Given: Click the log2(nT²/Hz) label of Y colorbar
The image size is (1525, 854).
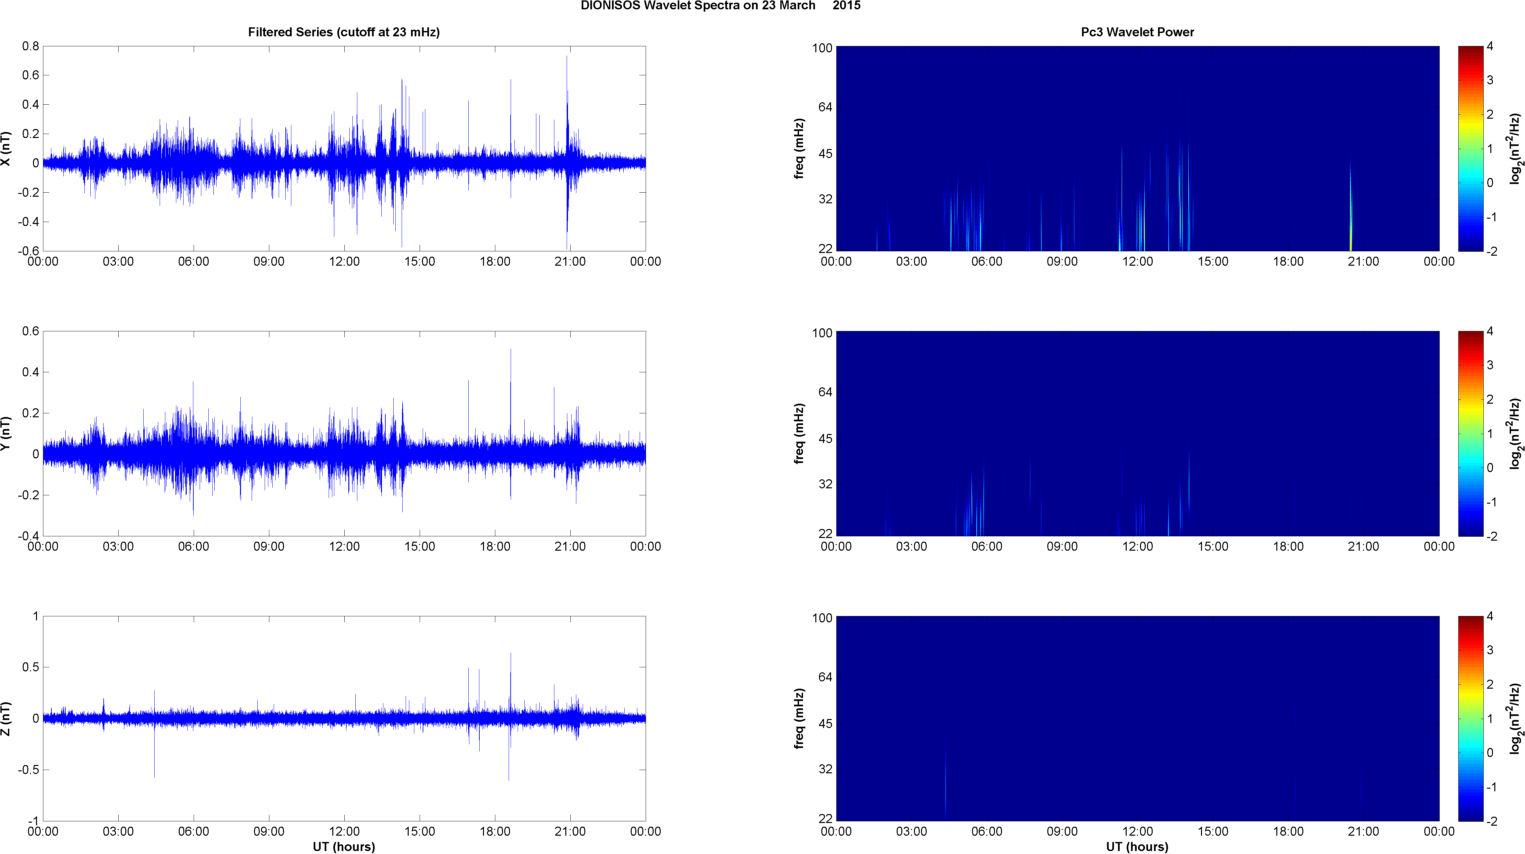Looking at the screenshot, I should click(x=1516, y=433).
